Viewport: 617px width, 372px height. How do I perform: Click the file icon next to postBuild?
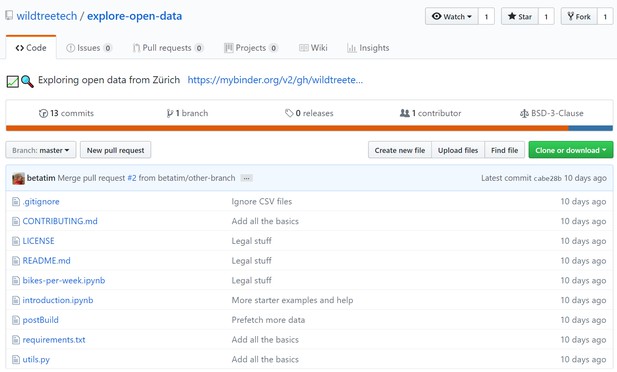(16, 320)
